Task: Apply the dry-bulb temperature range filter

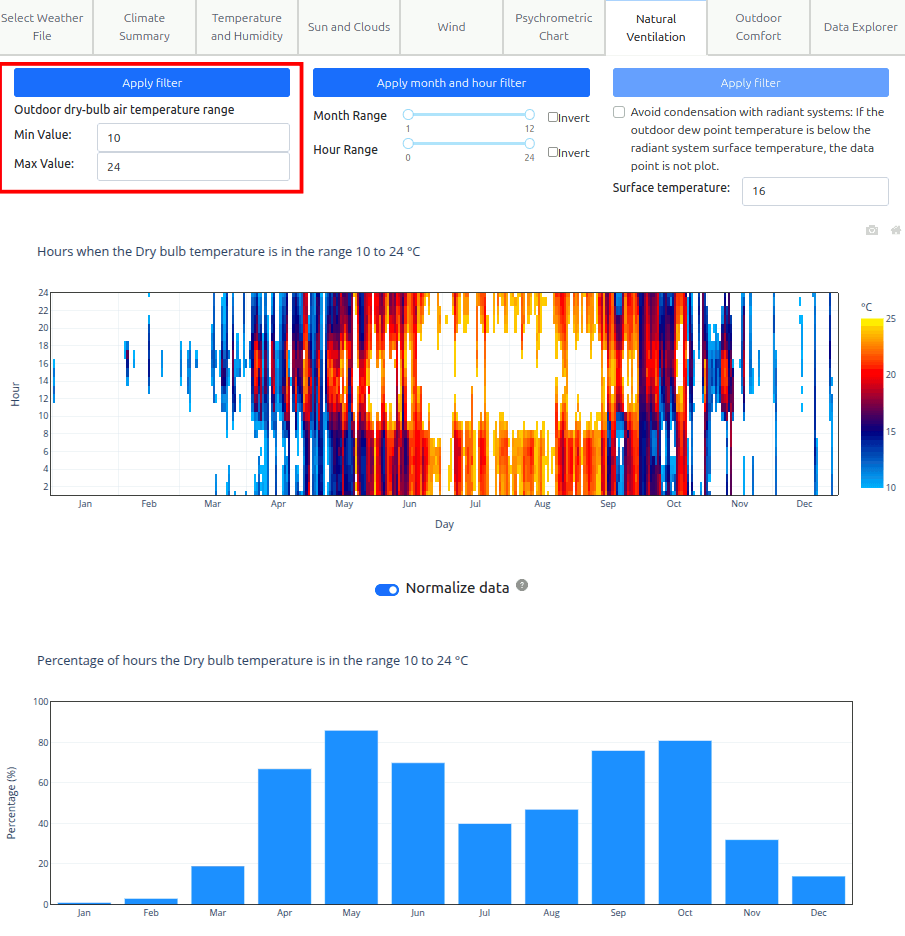Action: 152,83
